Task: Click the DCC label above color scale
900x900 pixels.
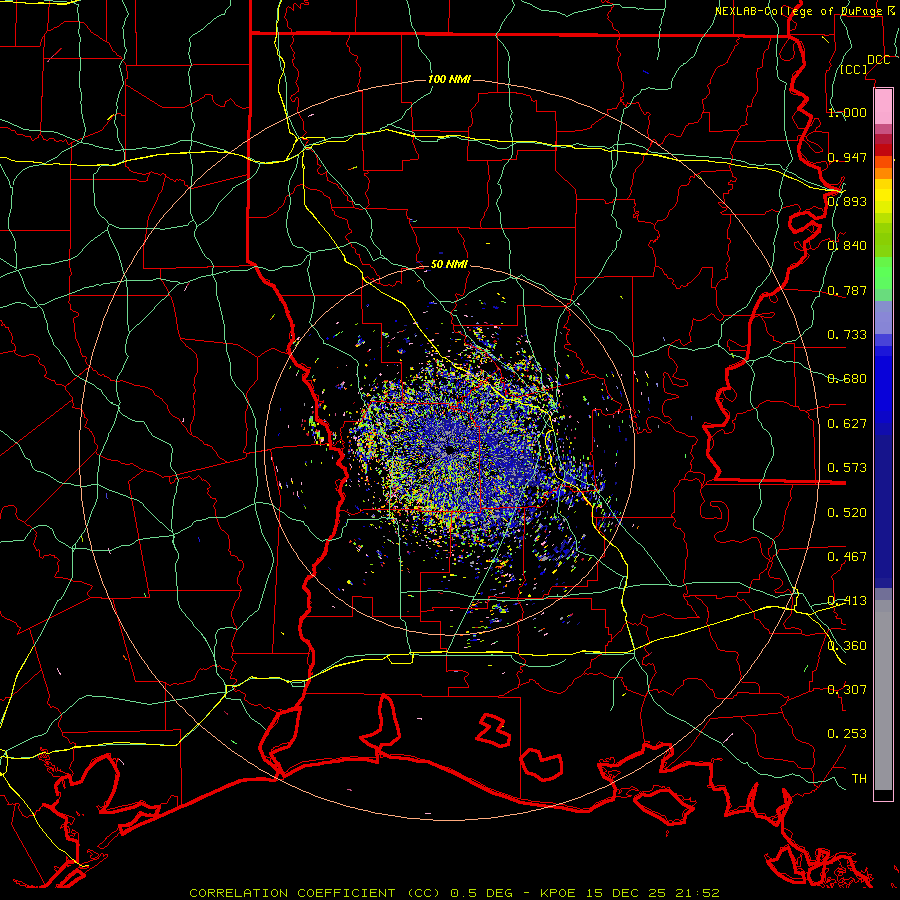Action: pos(878,60)
